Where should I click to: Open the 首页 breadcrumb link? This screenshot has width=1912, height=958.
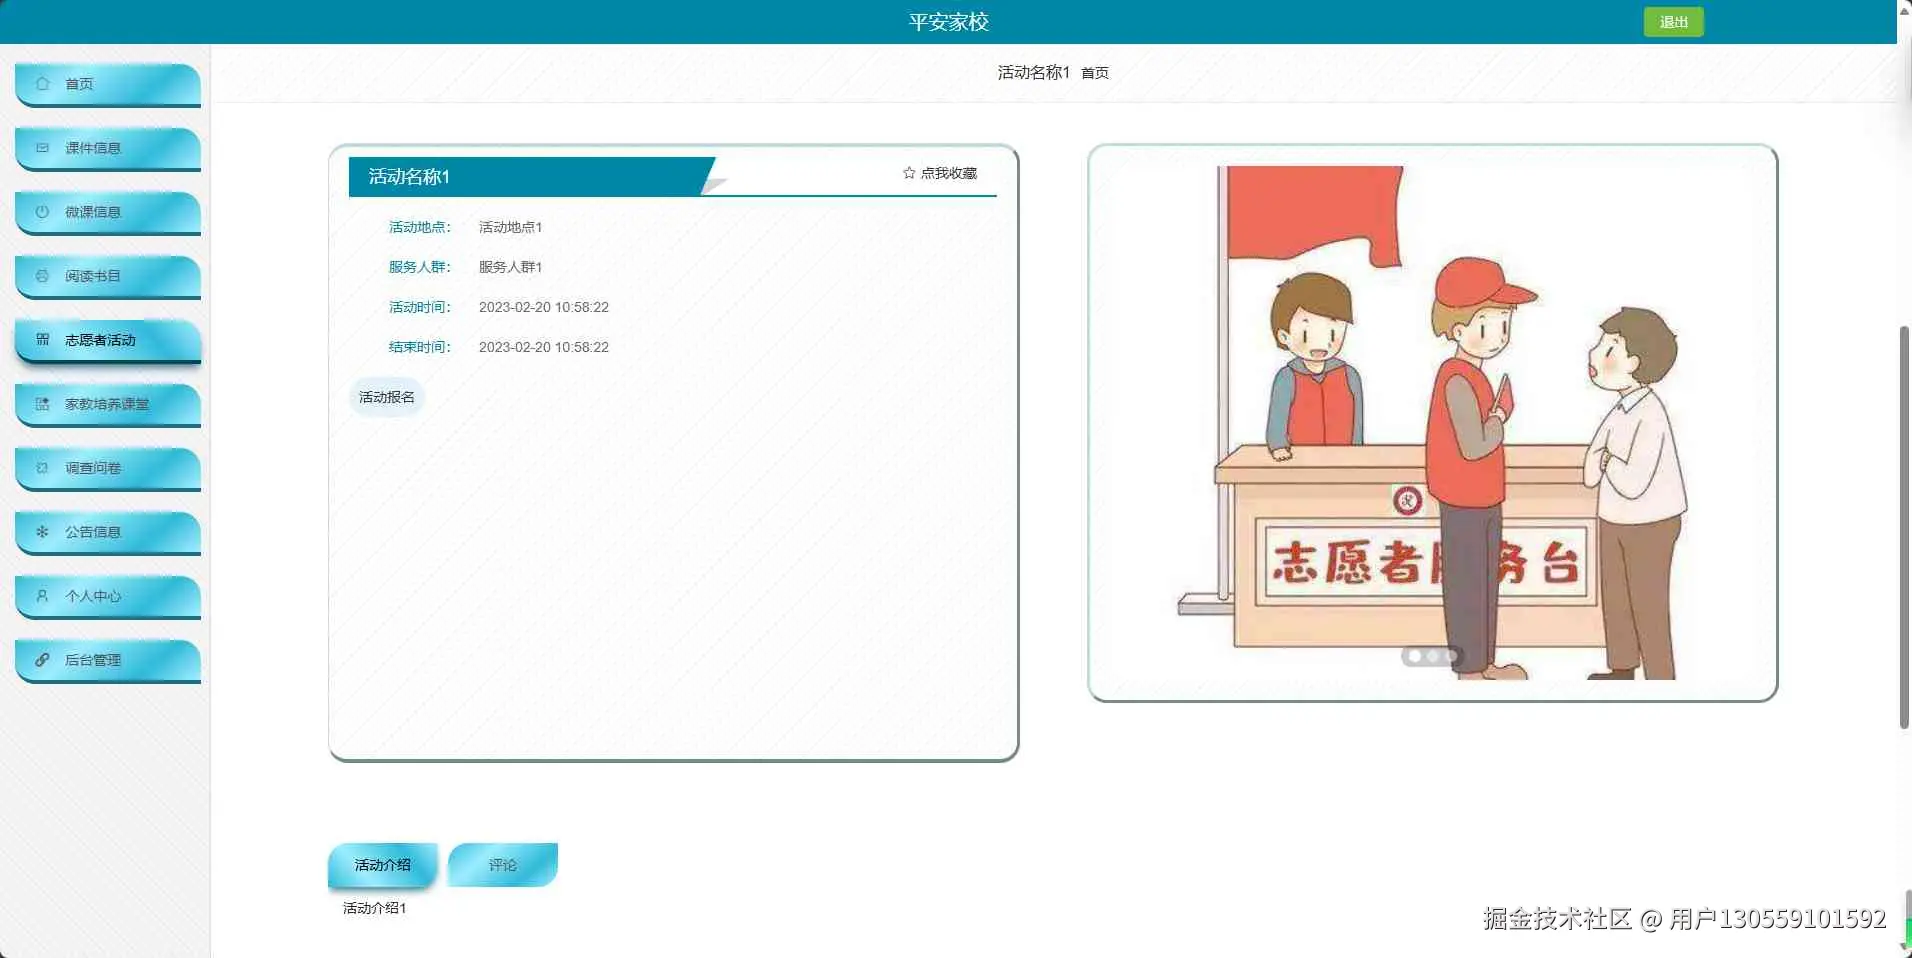click(x=1096, y=72)
